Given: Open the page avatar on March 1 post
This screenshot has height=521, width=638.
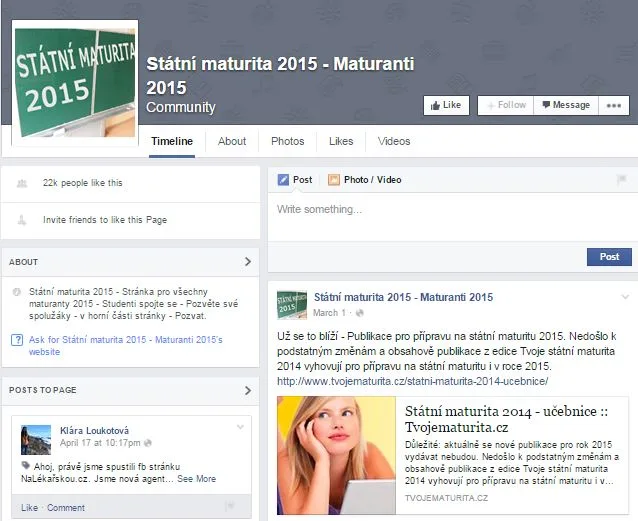Looking at the screenshot, I should tap(292, 304).
